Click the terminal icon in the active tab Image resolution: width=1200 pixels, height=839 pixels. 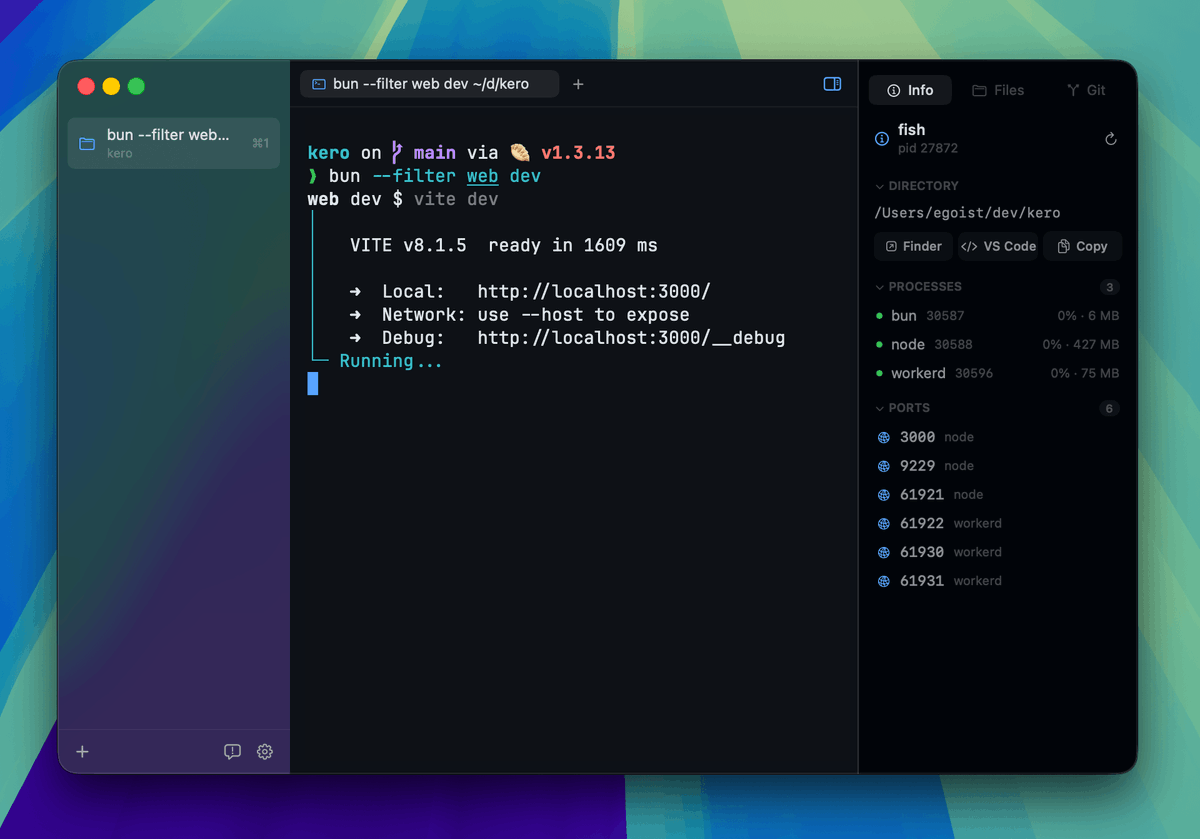(x=318, y=84)
